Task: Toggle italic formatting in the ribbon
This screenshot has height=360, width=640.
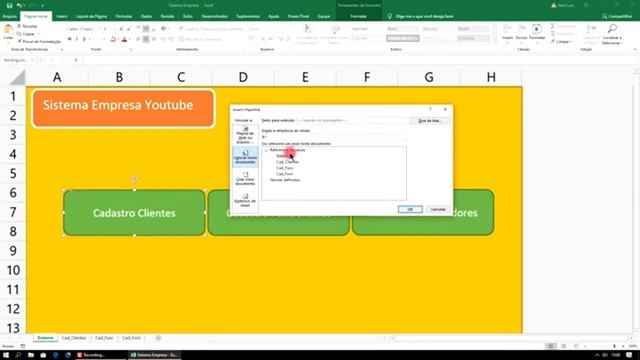Action: click(x=77, y=39)
